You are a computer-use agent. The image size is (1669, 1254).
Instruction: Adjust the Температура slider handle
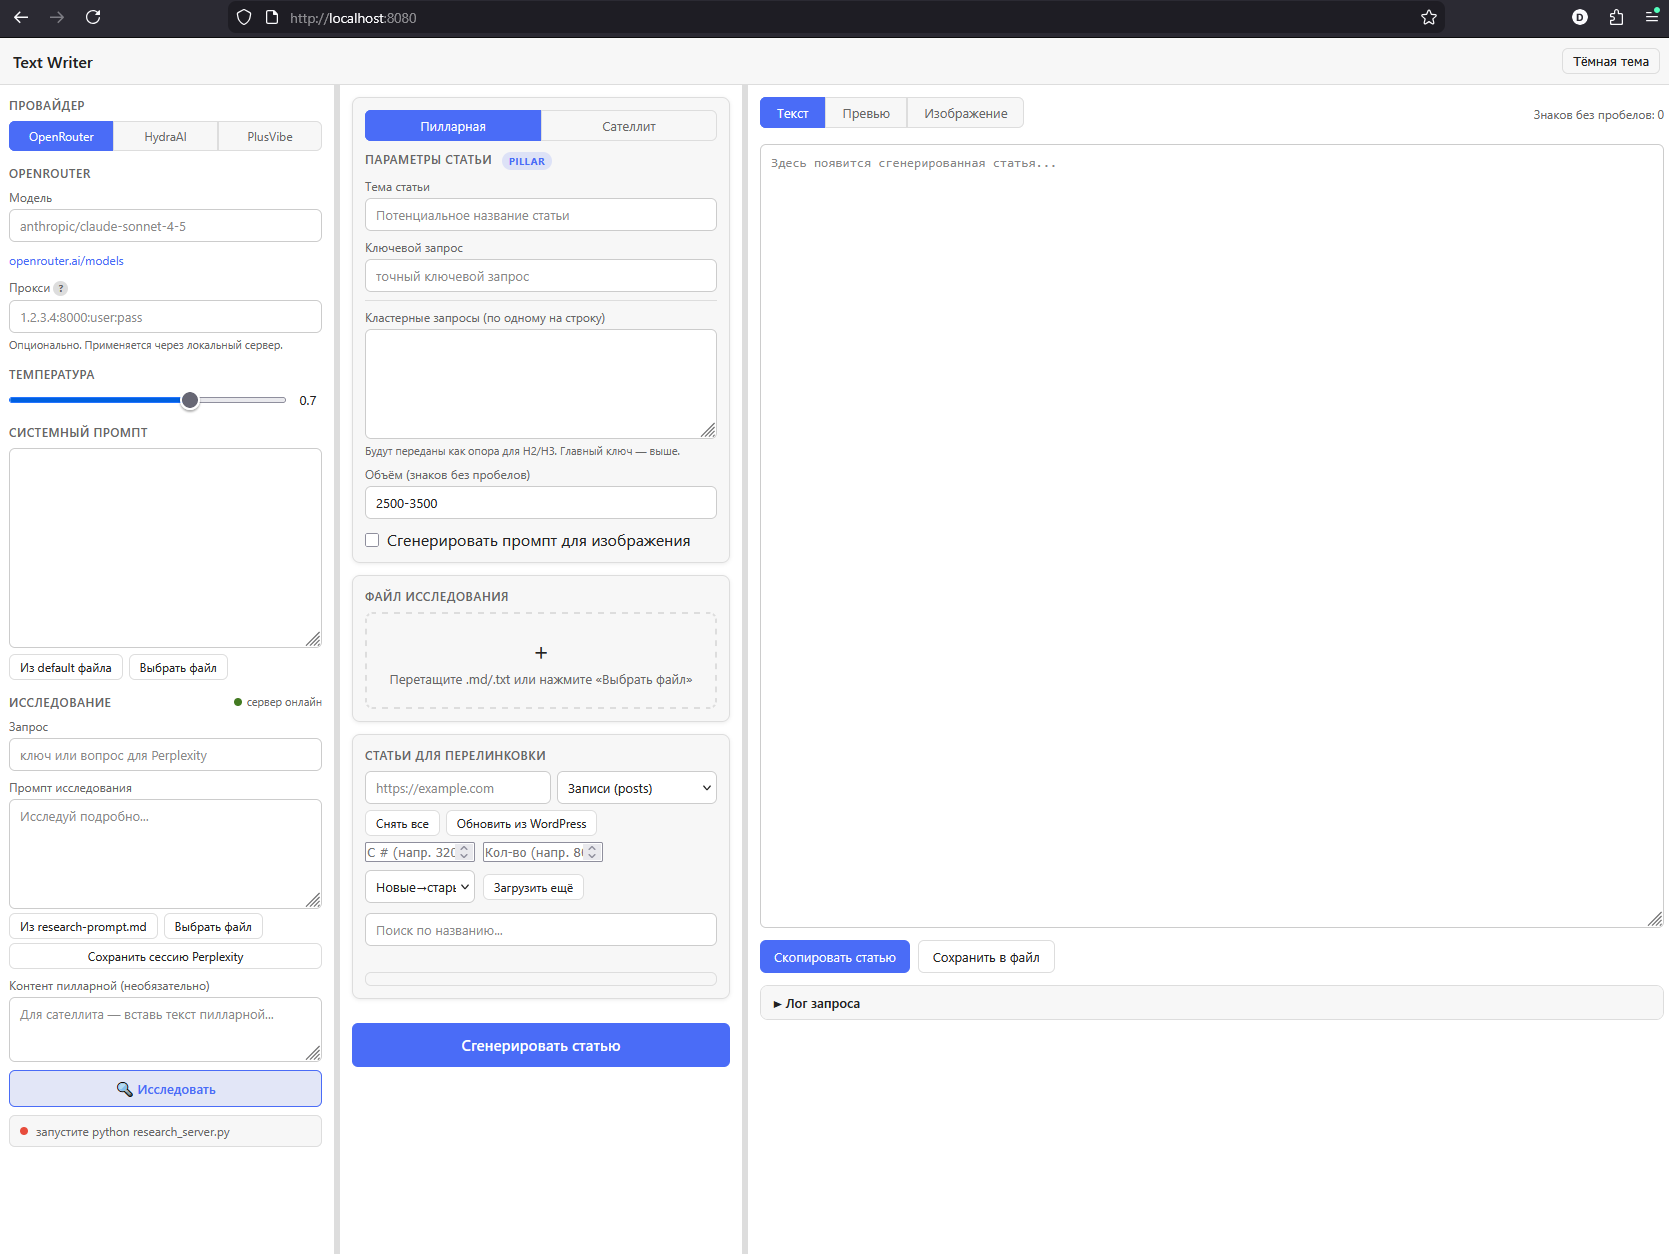[x=190, y=400]
